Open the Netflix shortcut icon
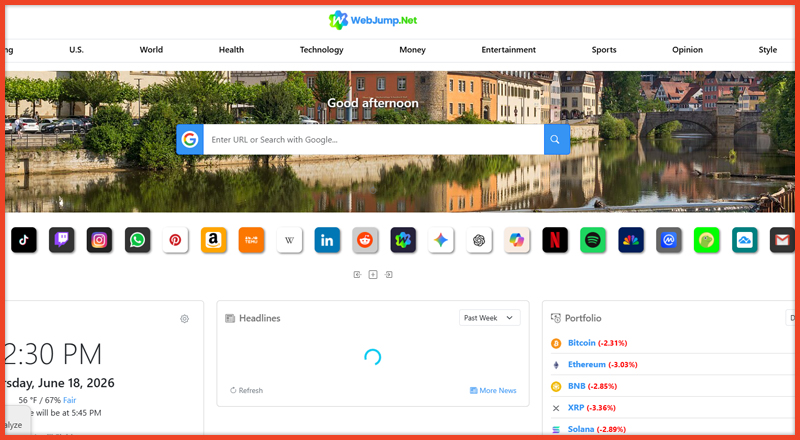Viewport: 800px width, 440px height. click(x=555, y=240)
